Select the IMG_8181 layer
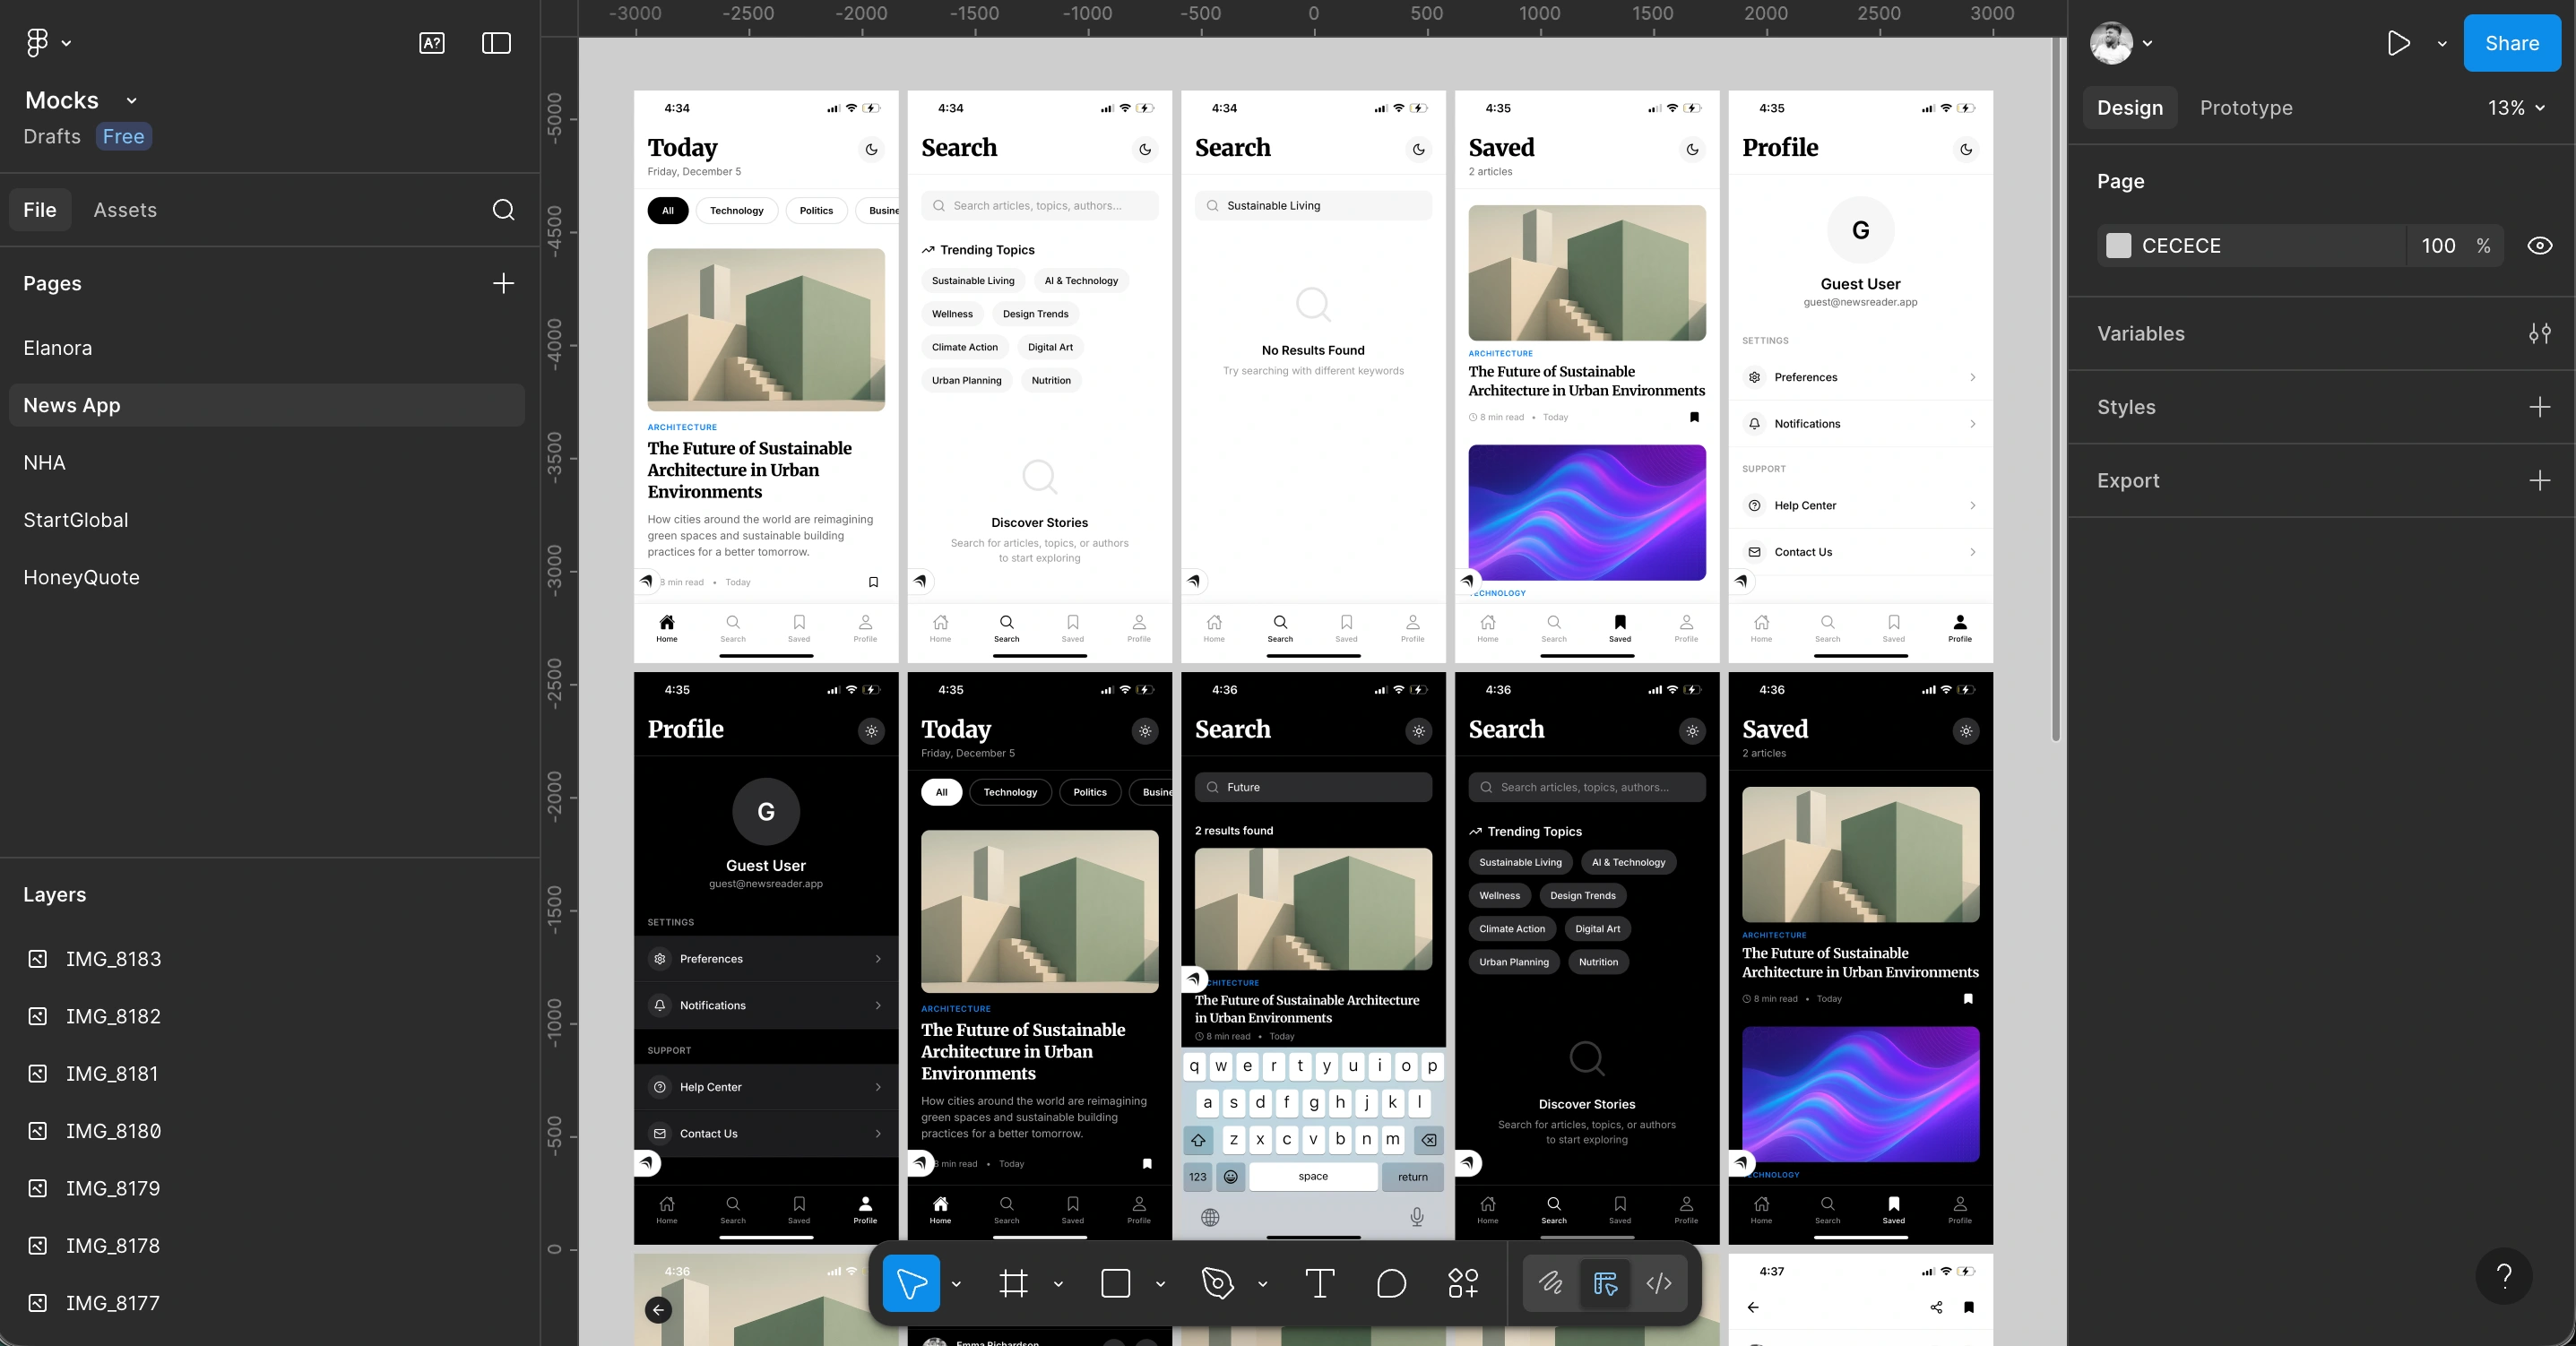 click(x=112, y=1074)
